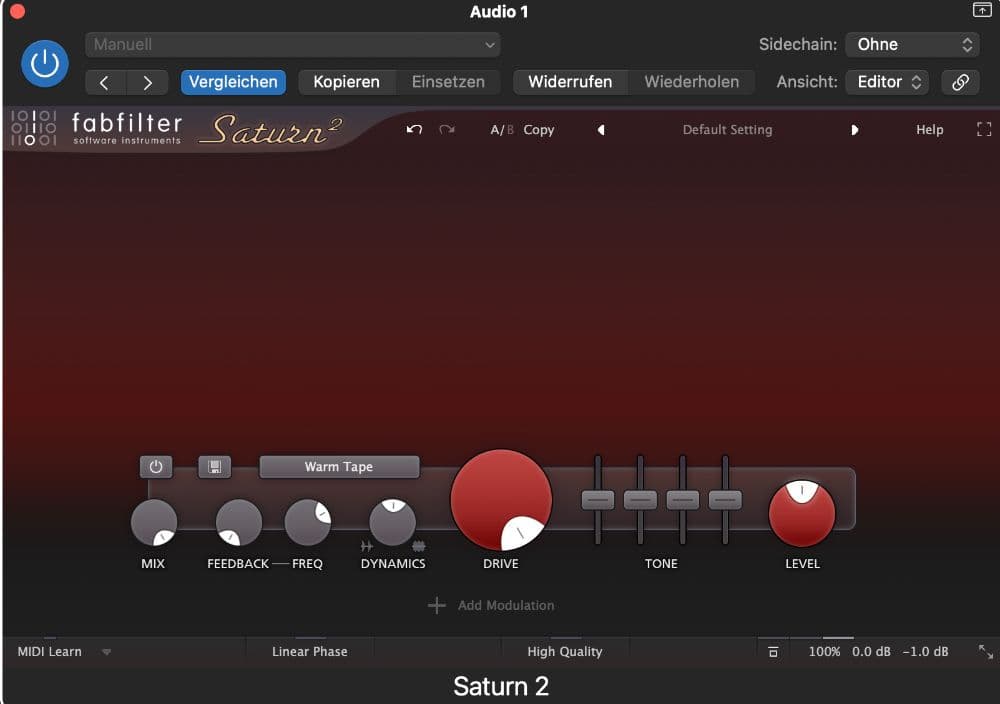Click Add Modulation plus button
Image resolution: width=1000 pixels, height=704 pixels.
click(x=436, y=605)
